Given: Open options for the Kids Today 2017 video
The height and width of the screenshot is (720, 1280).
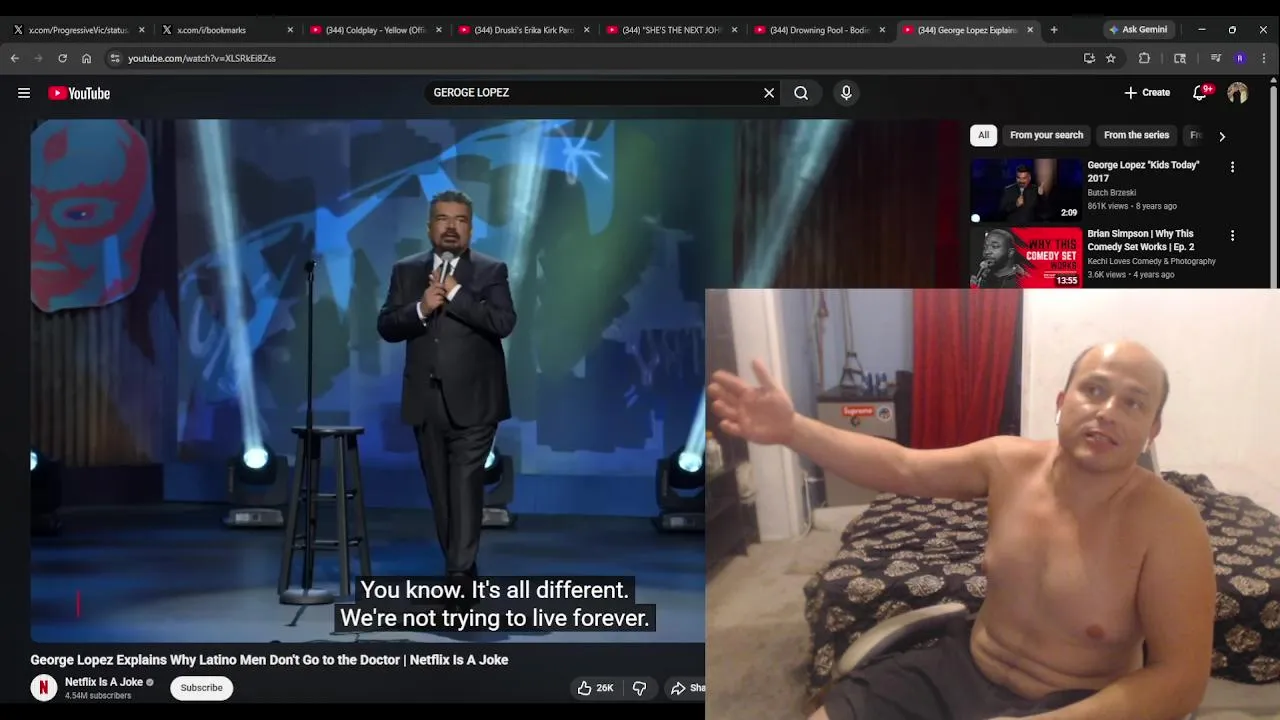Looking at the screenshot, I should [x=1232, y=167].
